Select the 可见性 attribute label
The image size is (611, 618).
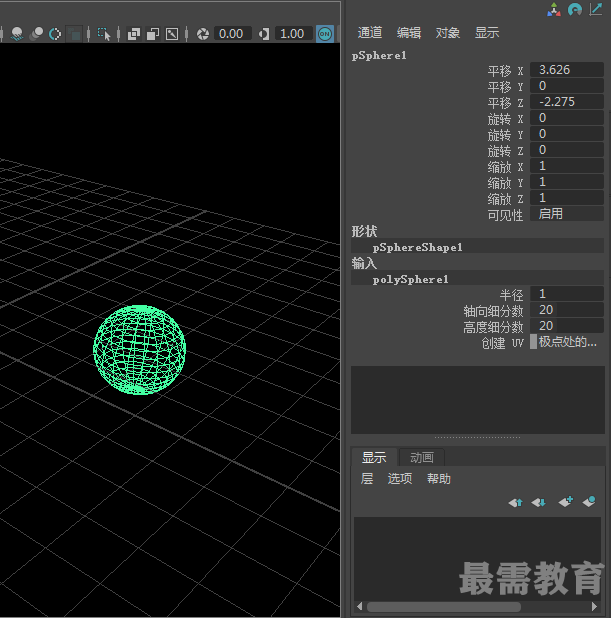point(505,215)
